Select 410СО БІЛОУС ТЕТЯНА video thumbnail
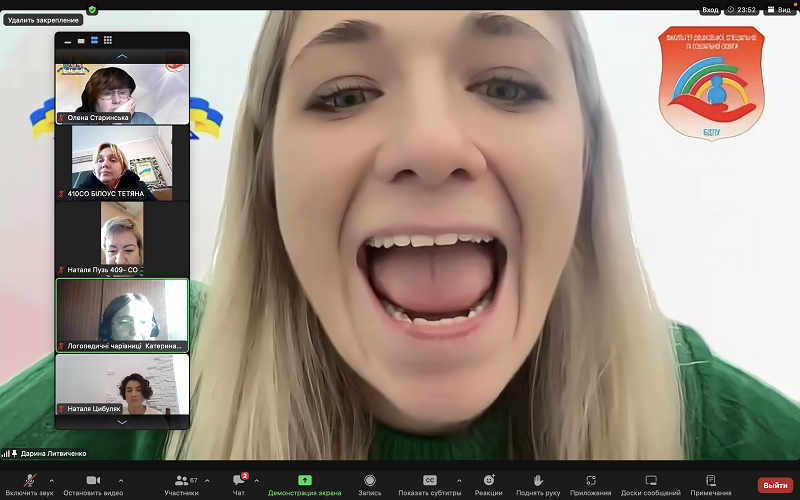 point(122,163)
